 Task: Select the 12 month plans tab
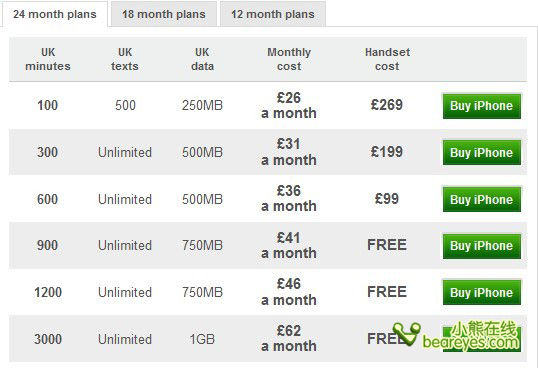tap(273, 14)
